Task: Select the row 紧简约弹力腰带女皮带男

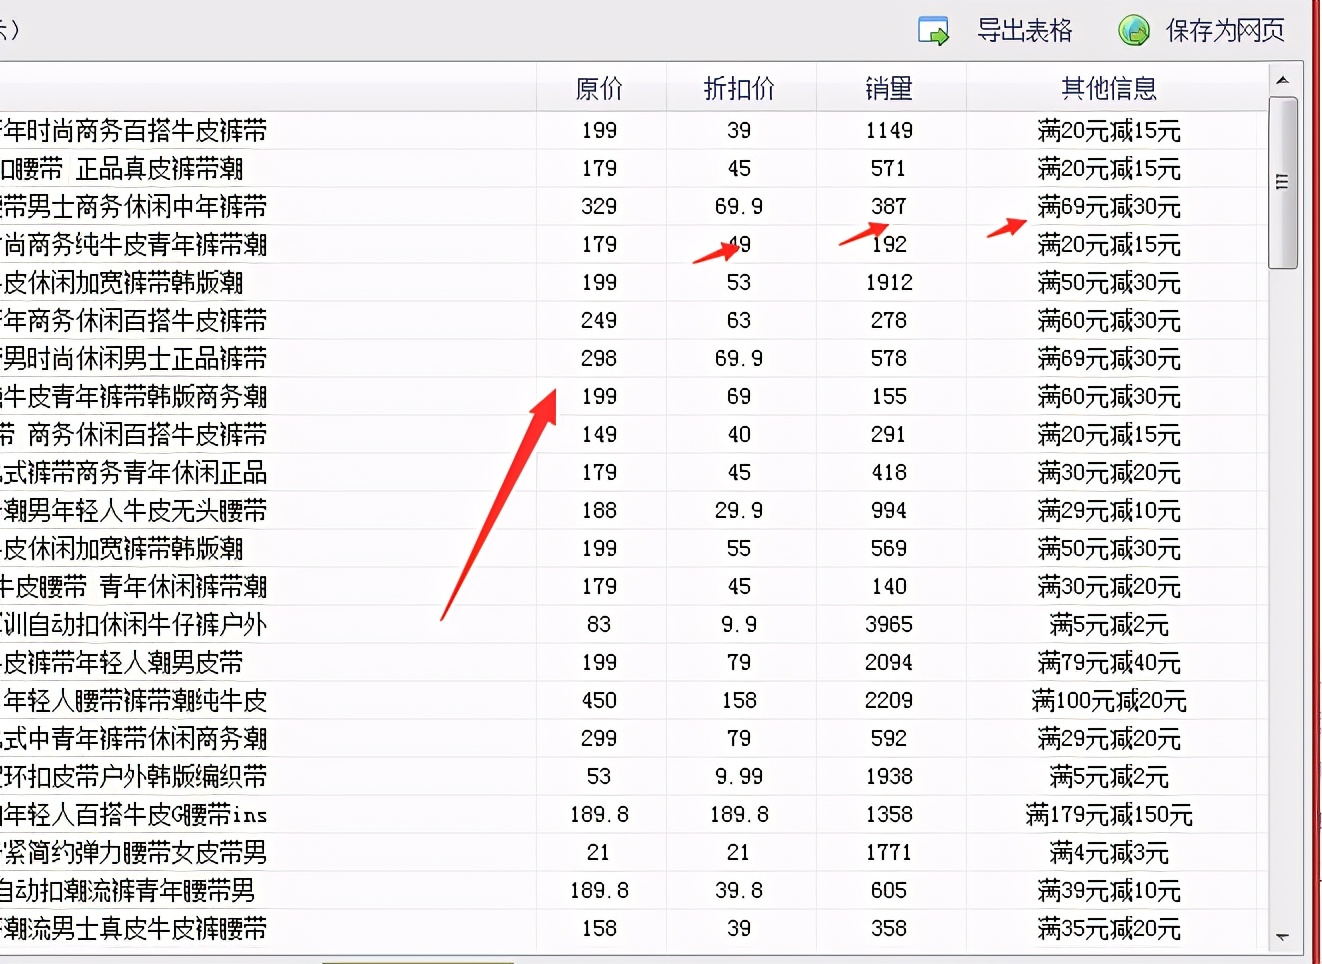Action: [634, 853]
